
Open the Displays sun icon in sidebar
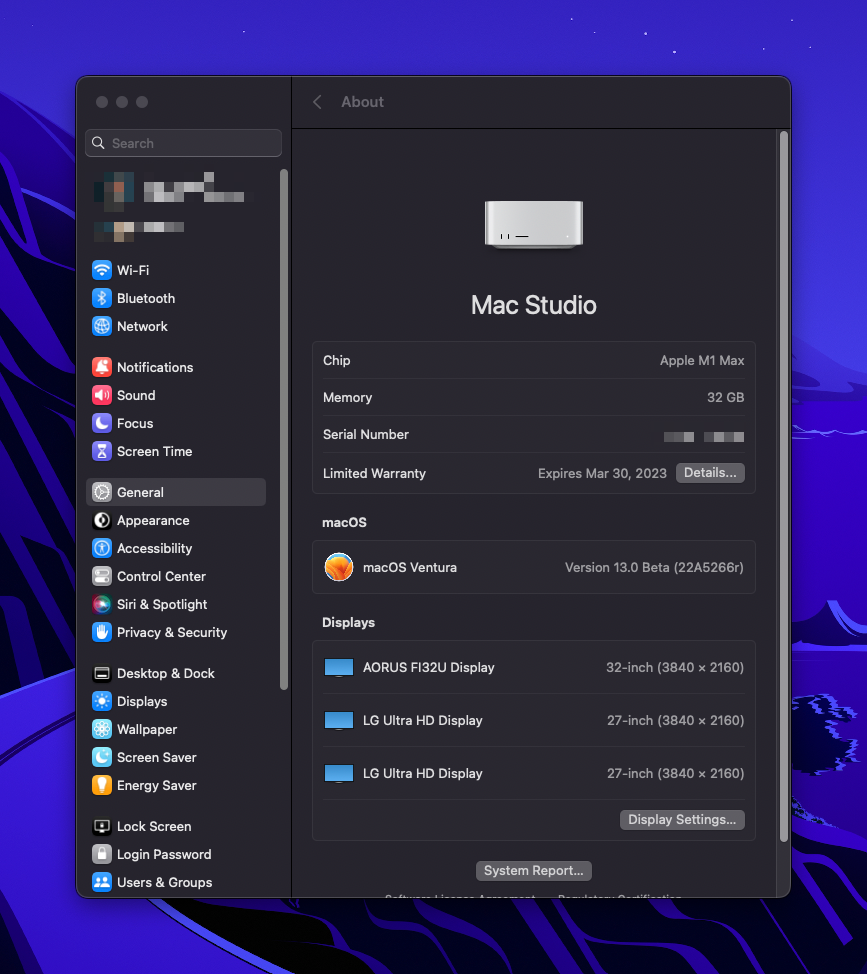pyautogui.click(x=102, y=701)
